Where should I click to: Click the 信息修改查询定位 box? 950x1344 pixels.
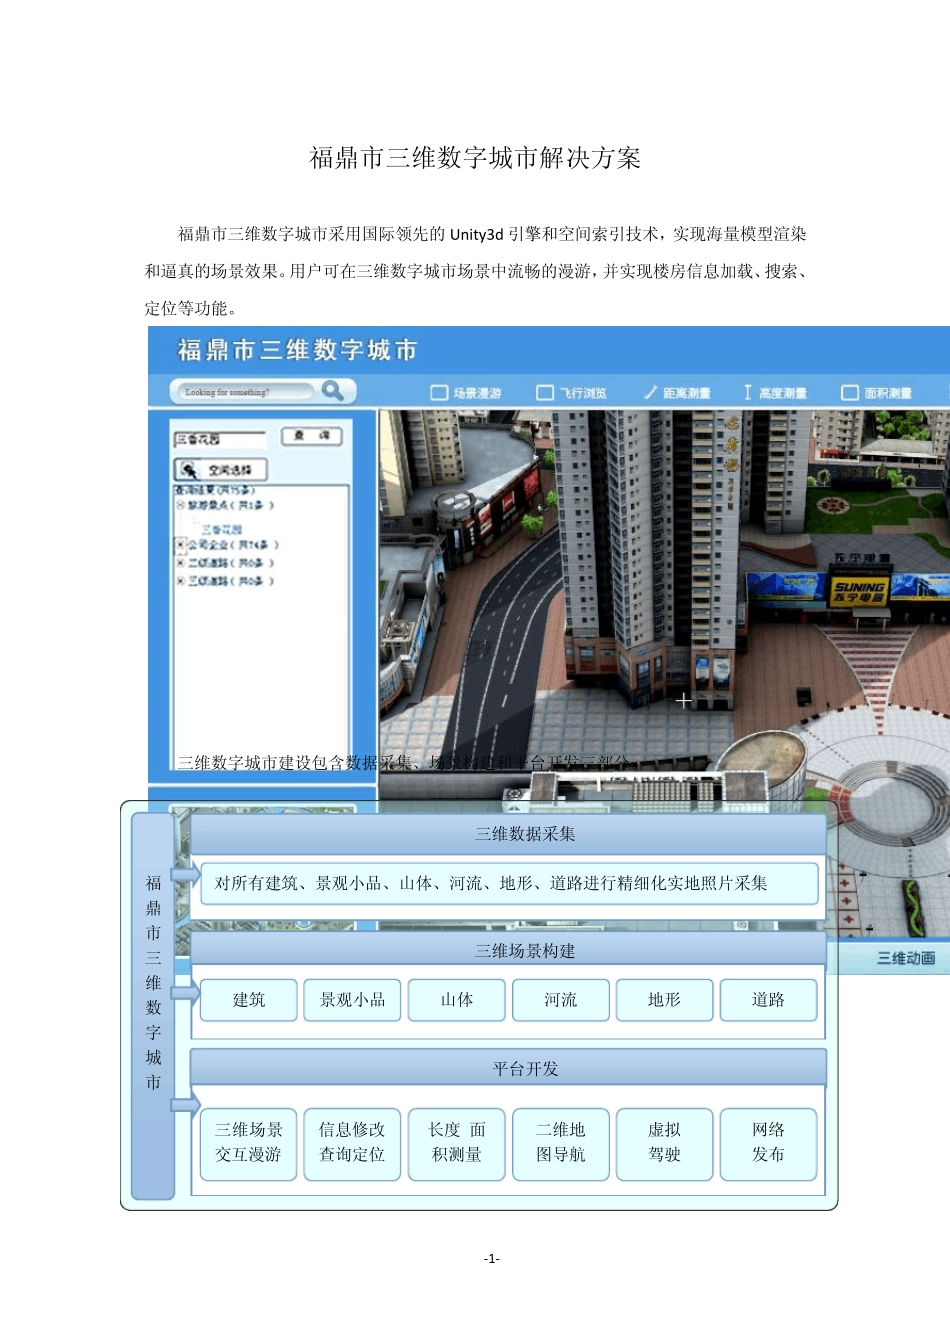pyautogui.click(x=353, y=1143)
